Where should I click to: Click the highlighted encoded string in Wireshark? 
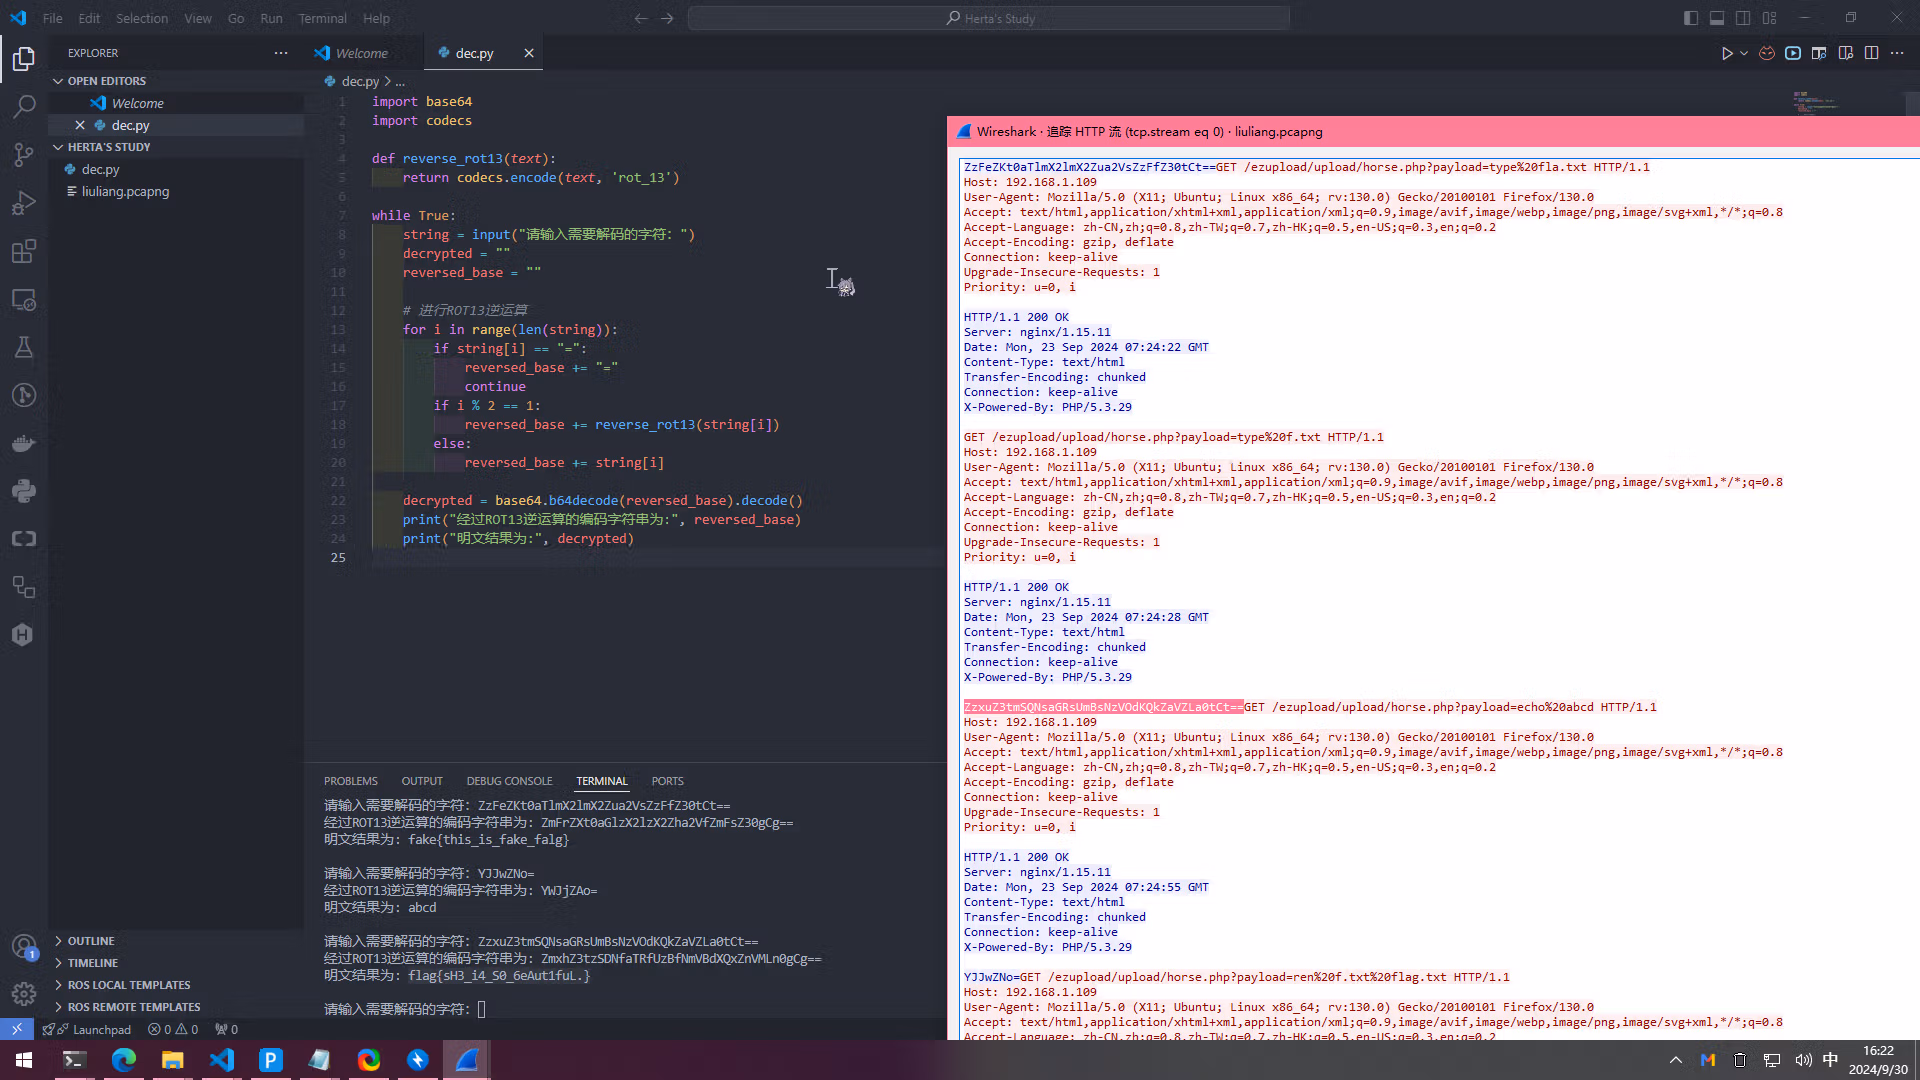tap(1104, 707)
